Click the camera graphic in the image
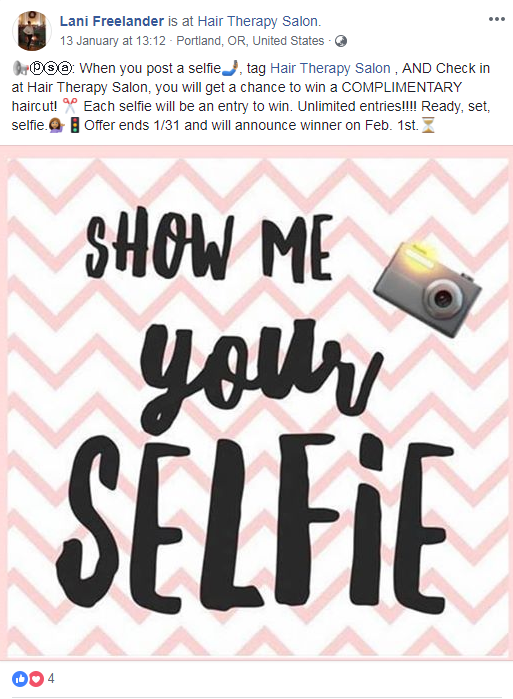Image resolution: width=513 pixels, height=699 pixels. pyautogui.click(x=427, y=289)
